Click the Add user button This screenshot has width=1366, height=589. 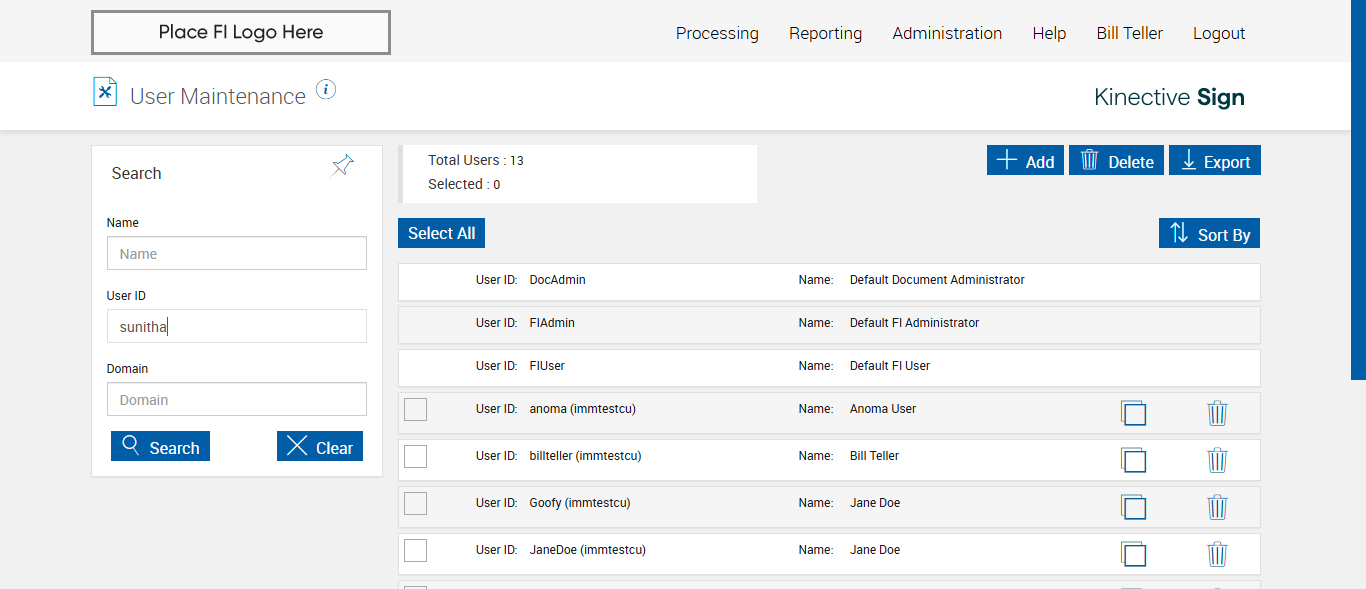click(1025, 161)
